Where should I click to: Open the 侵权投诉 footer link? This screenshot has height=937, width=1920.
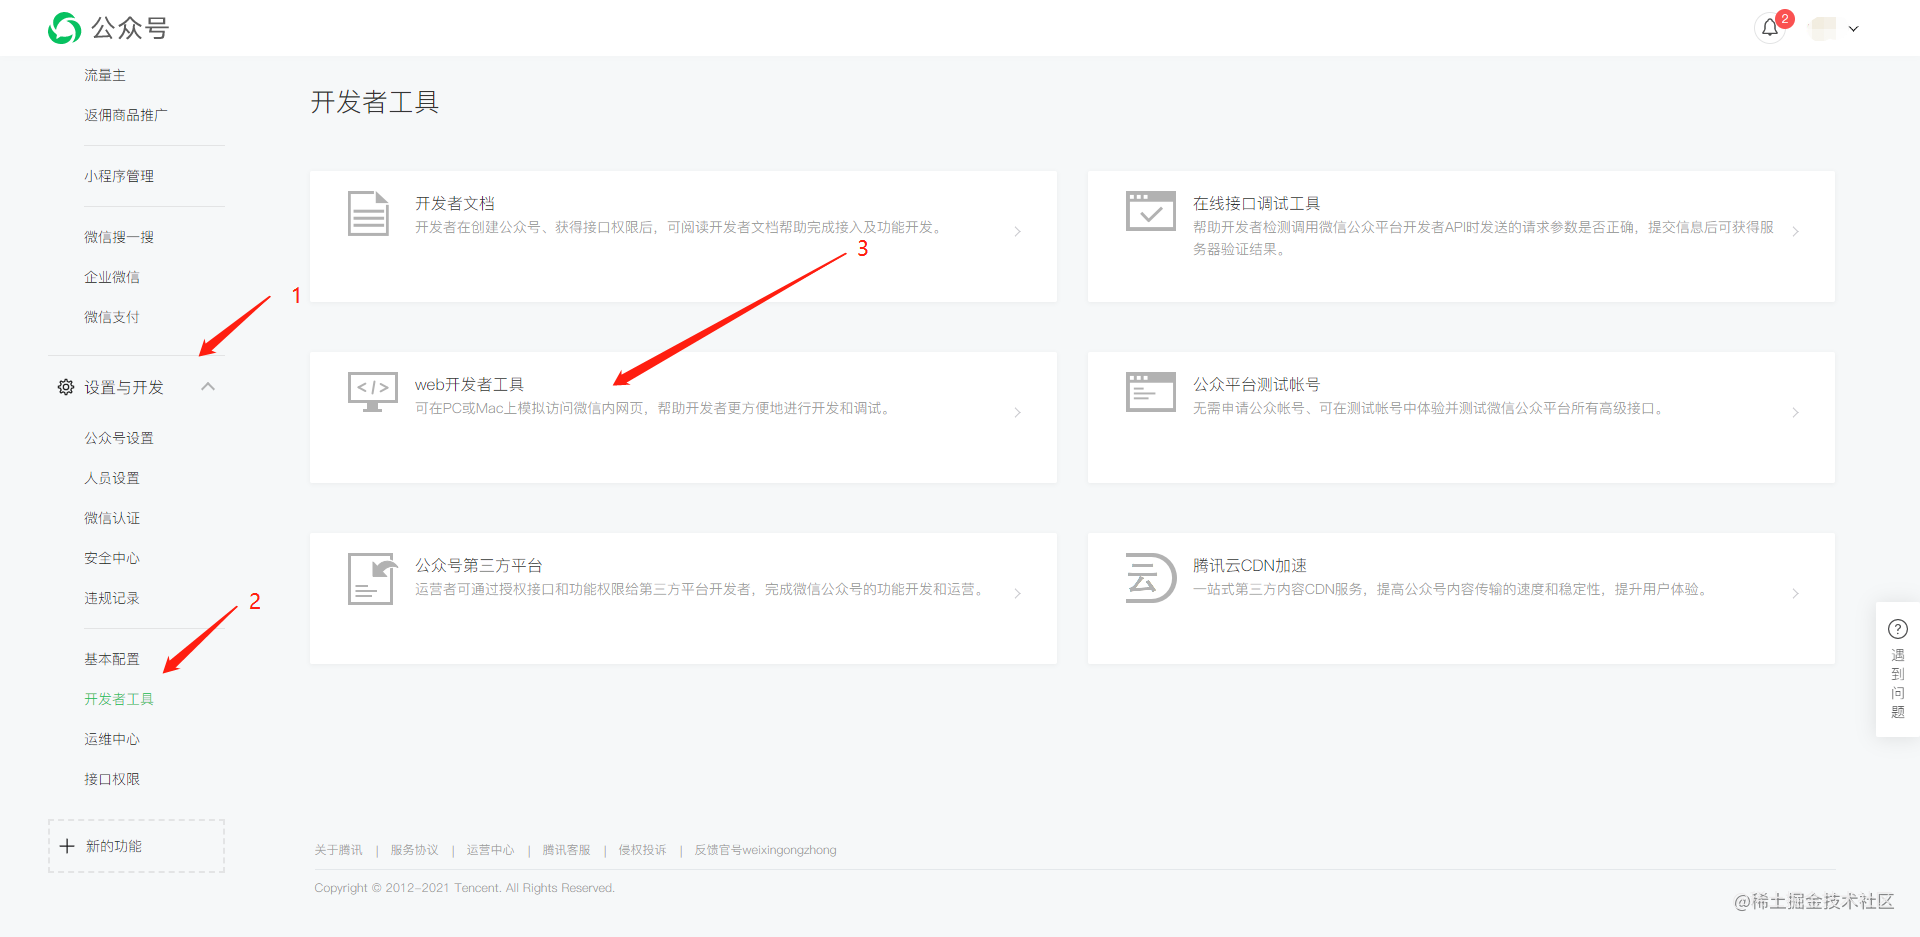642,850
